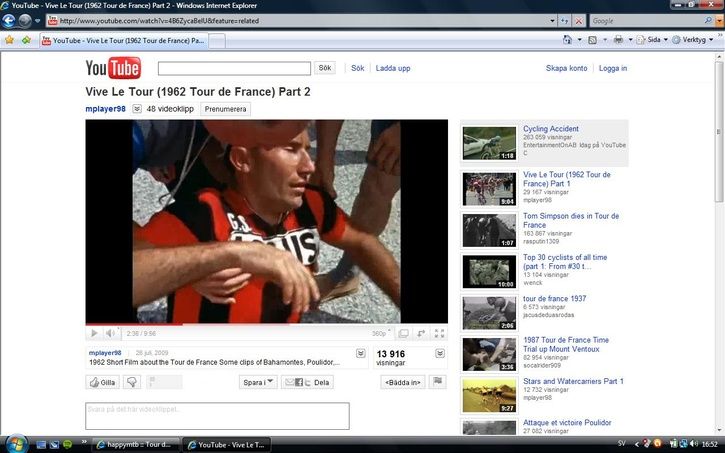Image resolution: width=725 pixels, height=453 pixels.
Task: Expand mplayer98 channel videos list
Action: tap(137, 109)
